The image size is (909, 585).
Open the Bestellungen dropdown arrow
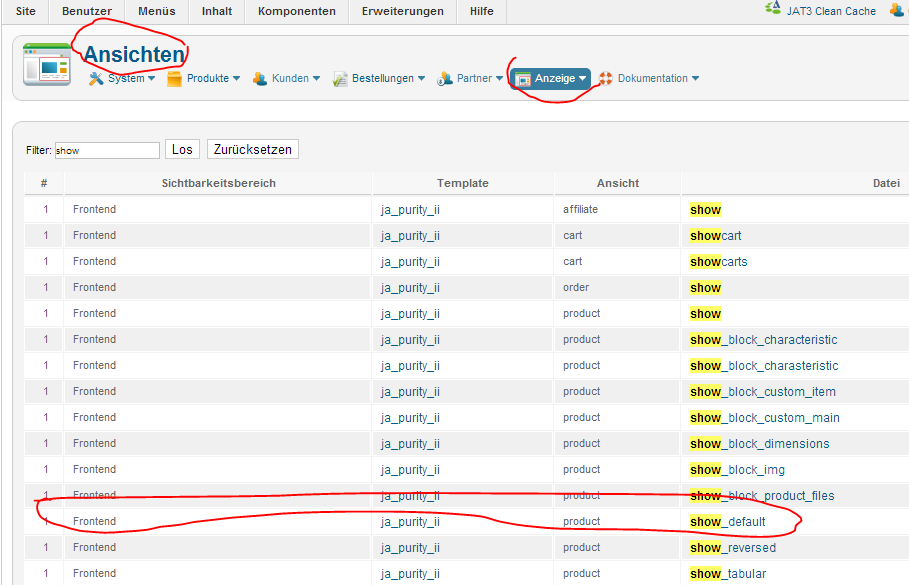pos(422,79)
